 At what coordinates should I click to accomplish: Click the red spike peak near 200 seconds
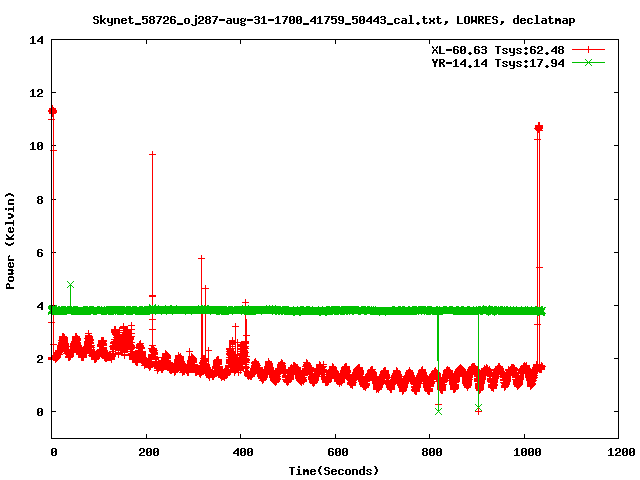click(152, 154)
